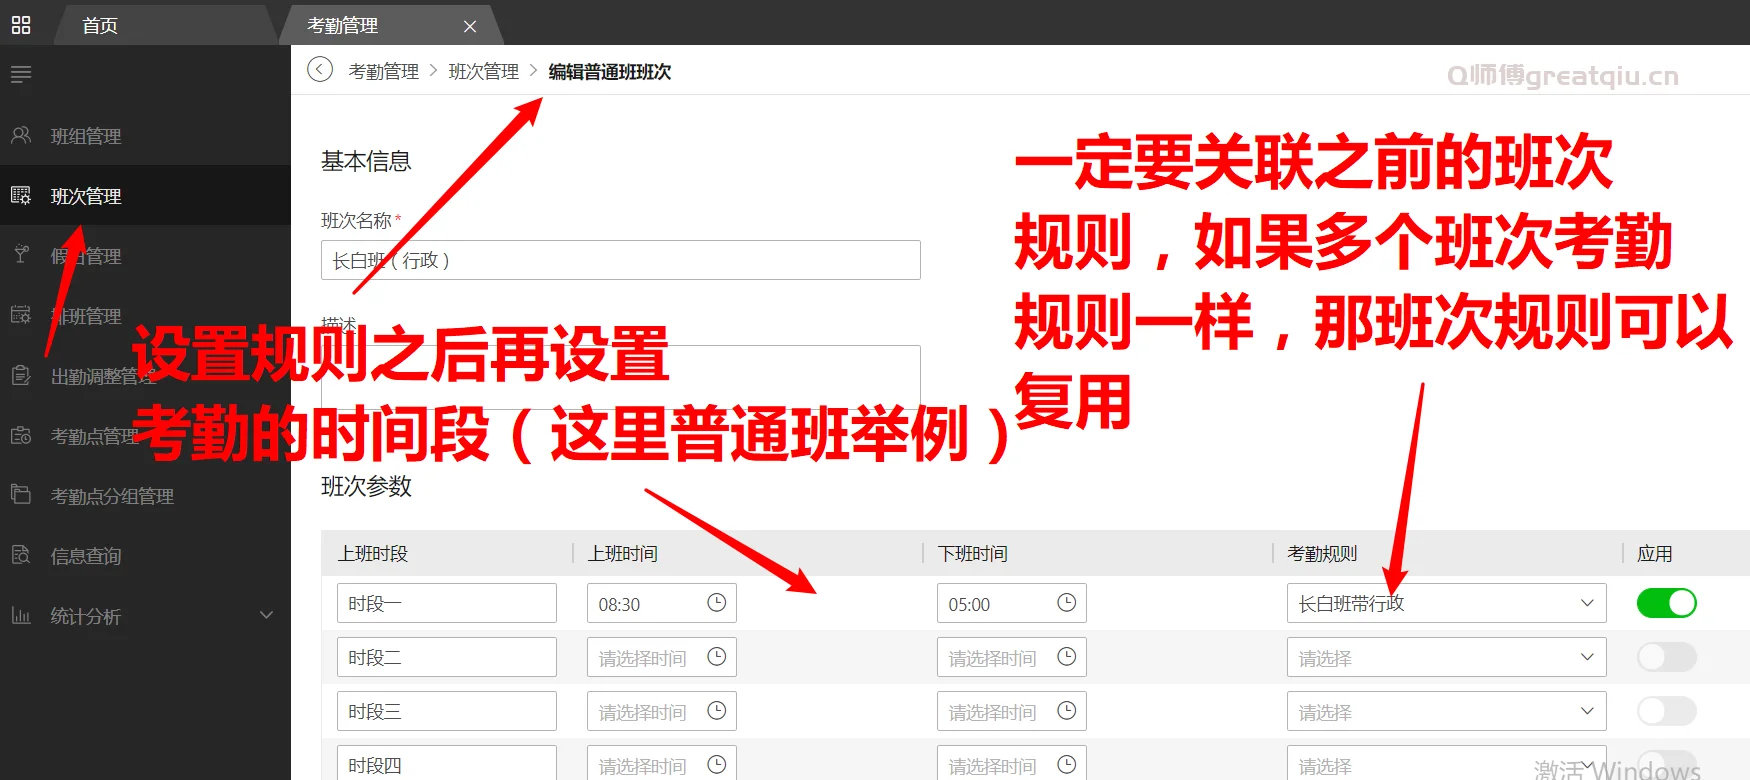Screen dimensions: 1750x780
Task: Go to 考勤管理 breadcrumb link
Action: click(x=383, y=71)
